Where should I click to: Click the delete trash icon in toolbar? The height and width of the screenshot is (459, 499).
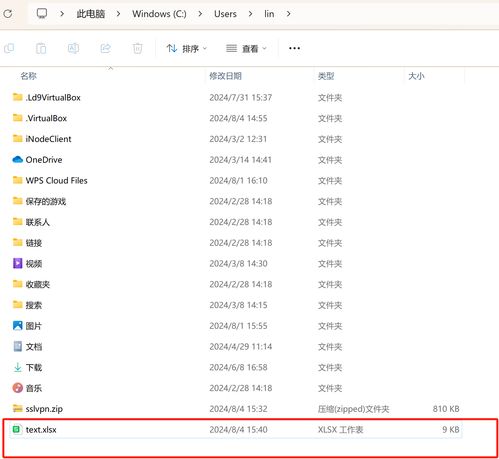(x=137, y=49)
